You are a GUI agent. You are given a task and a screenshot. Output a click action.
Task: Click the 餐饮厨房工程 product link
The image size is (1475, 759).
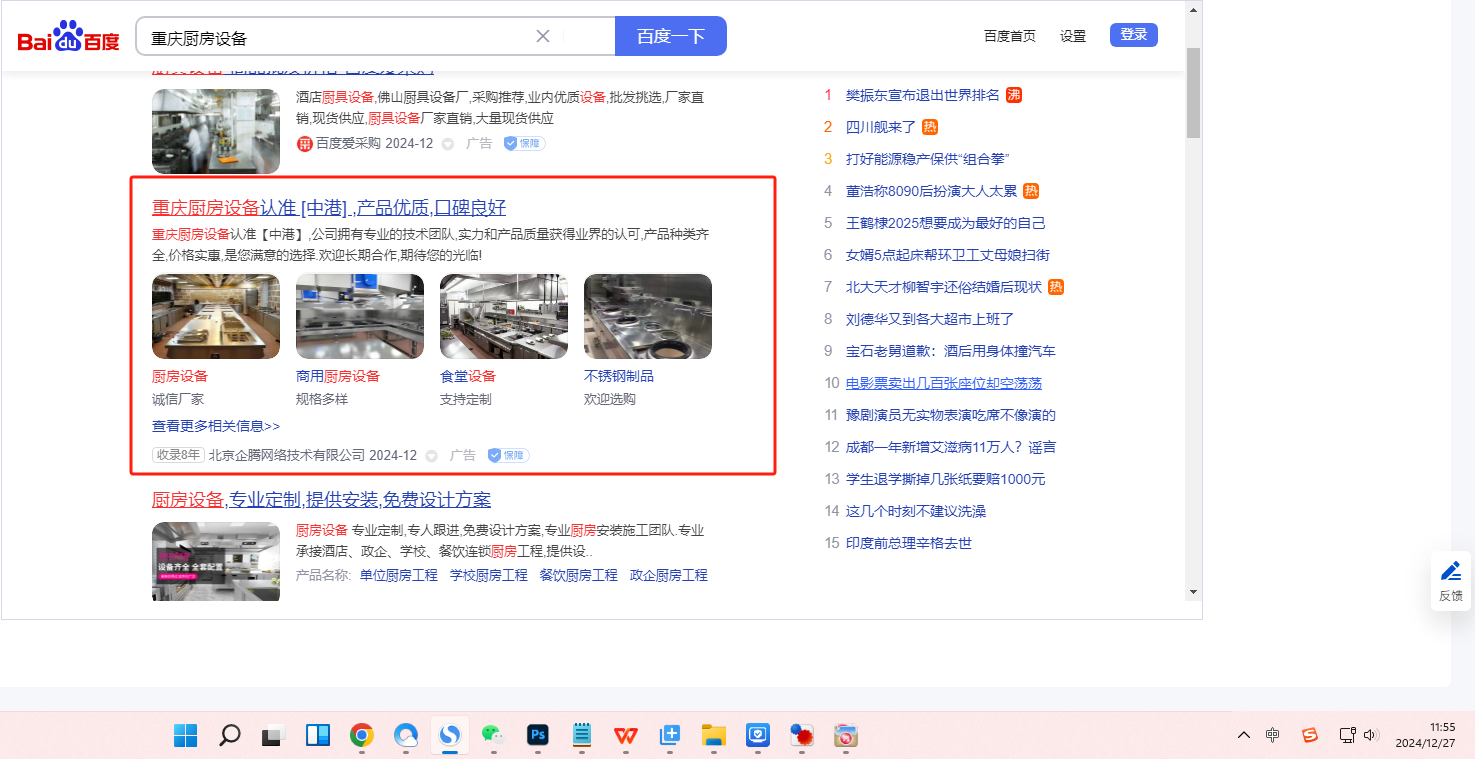tap(579, 575)
